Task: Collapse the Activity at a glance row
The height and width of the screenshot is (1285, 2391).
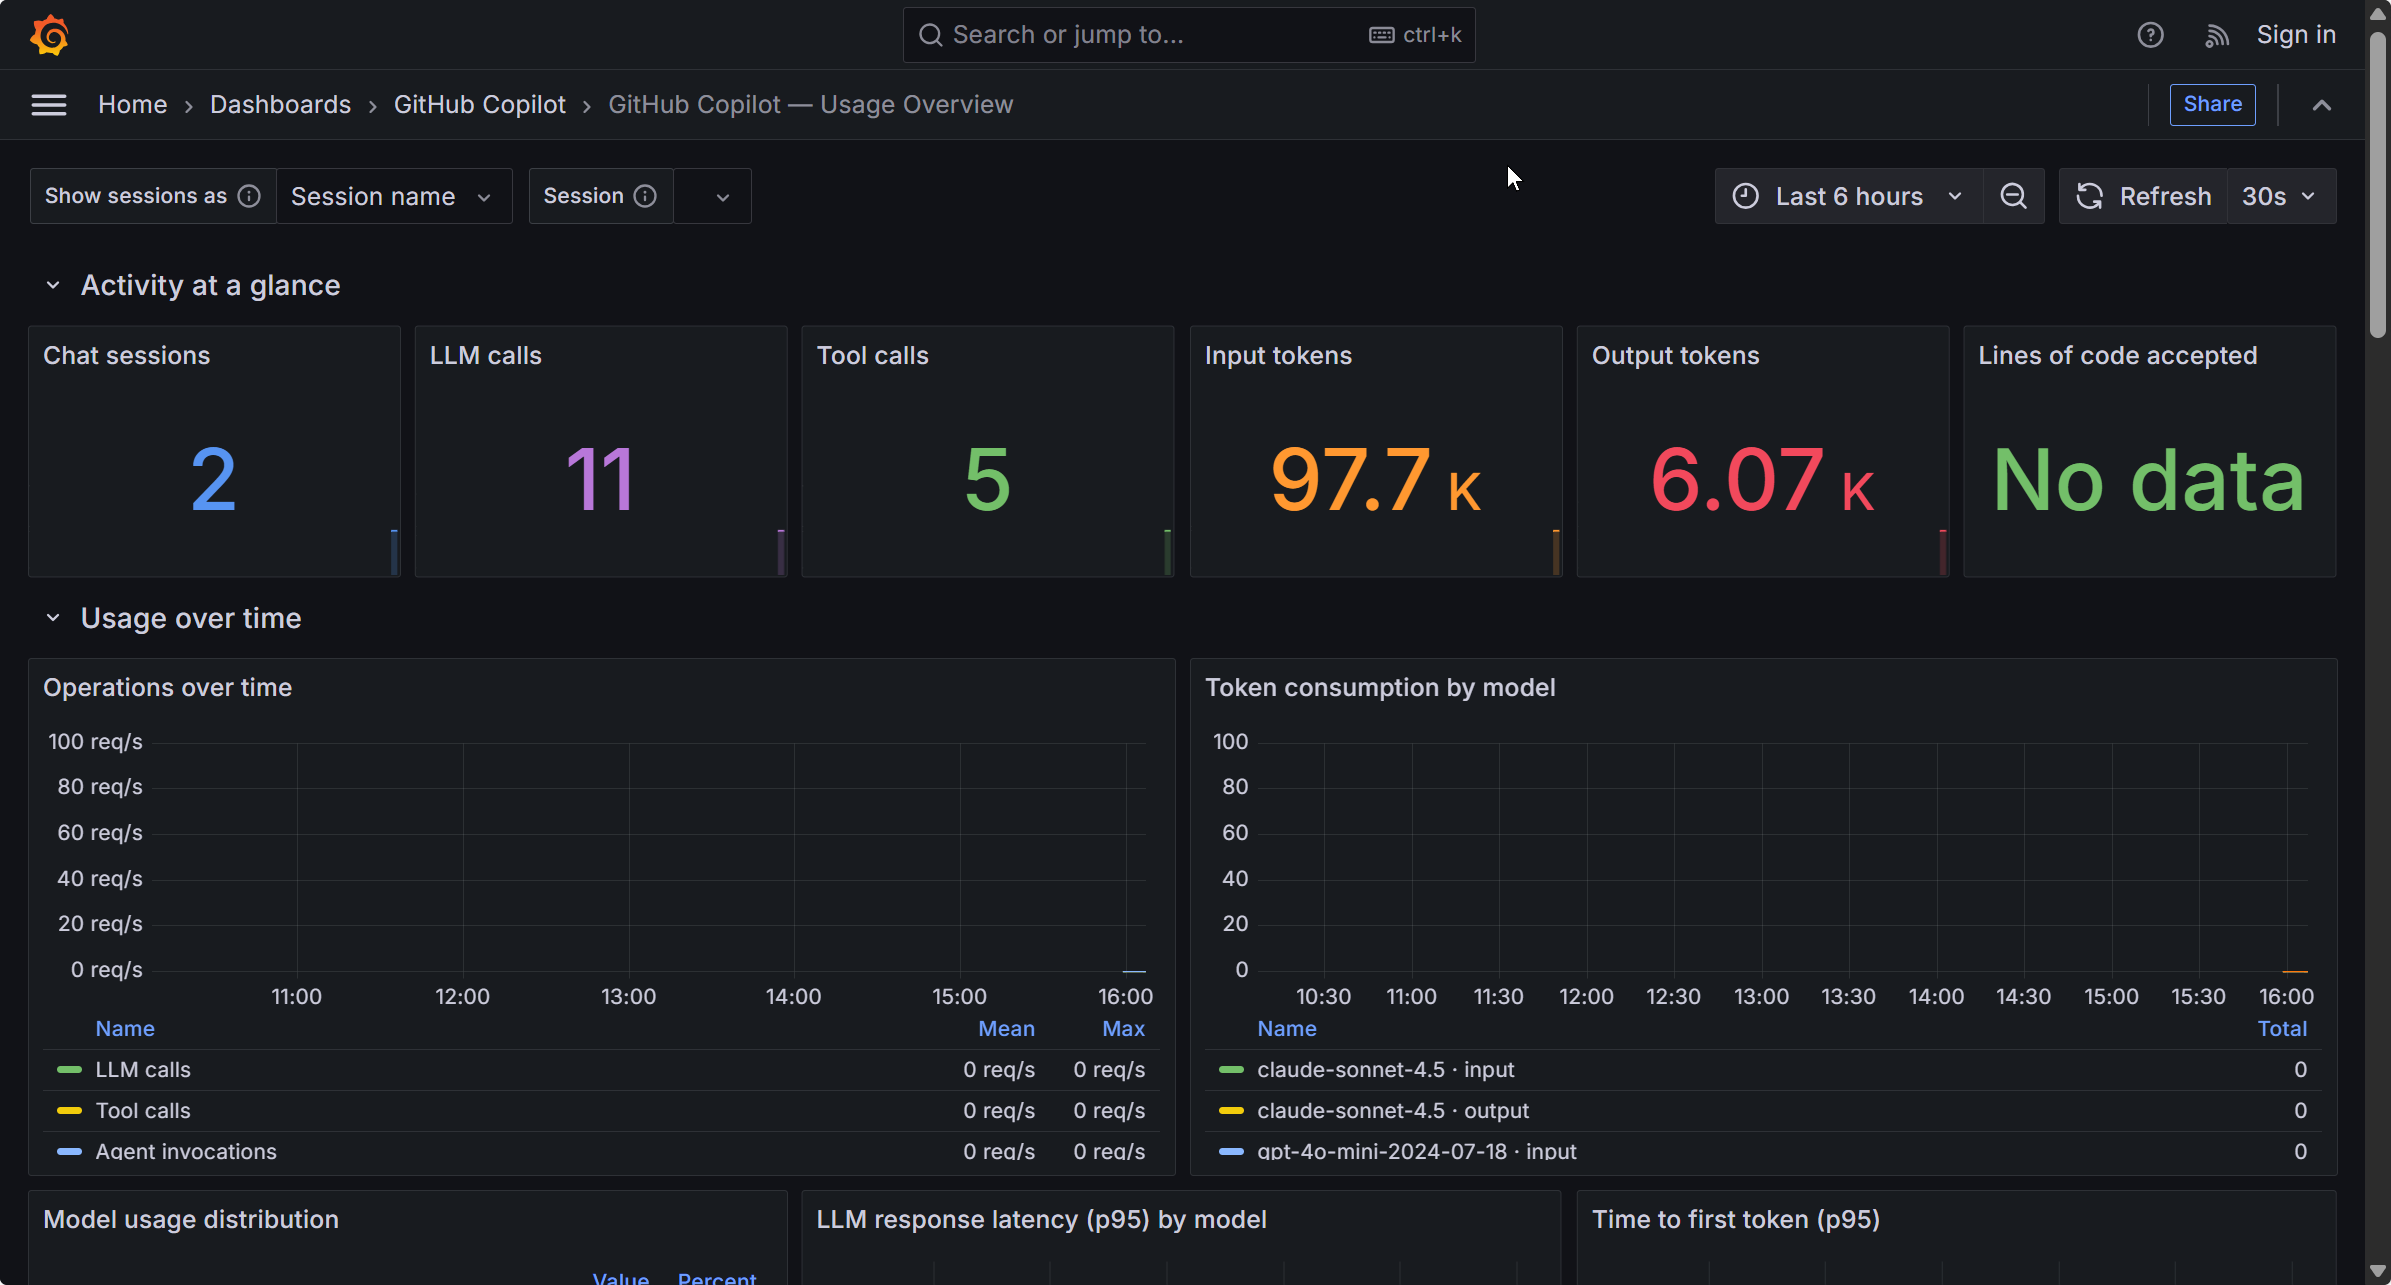Action: pos(53,286)
